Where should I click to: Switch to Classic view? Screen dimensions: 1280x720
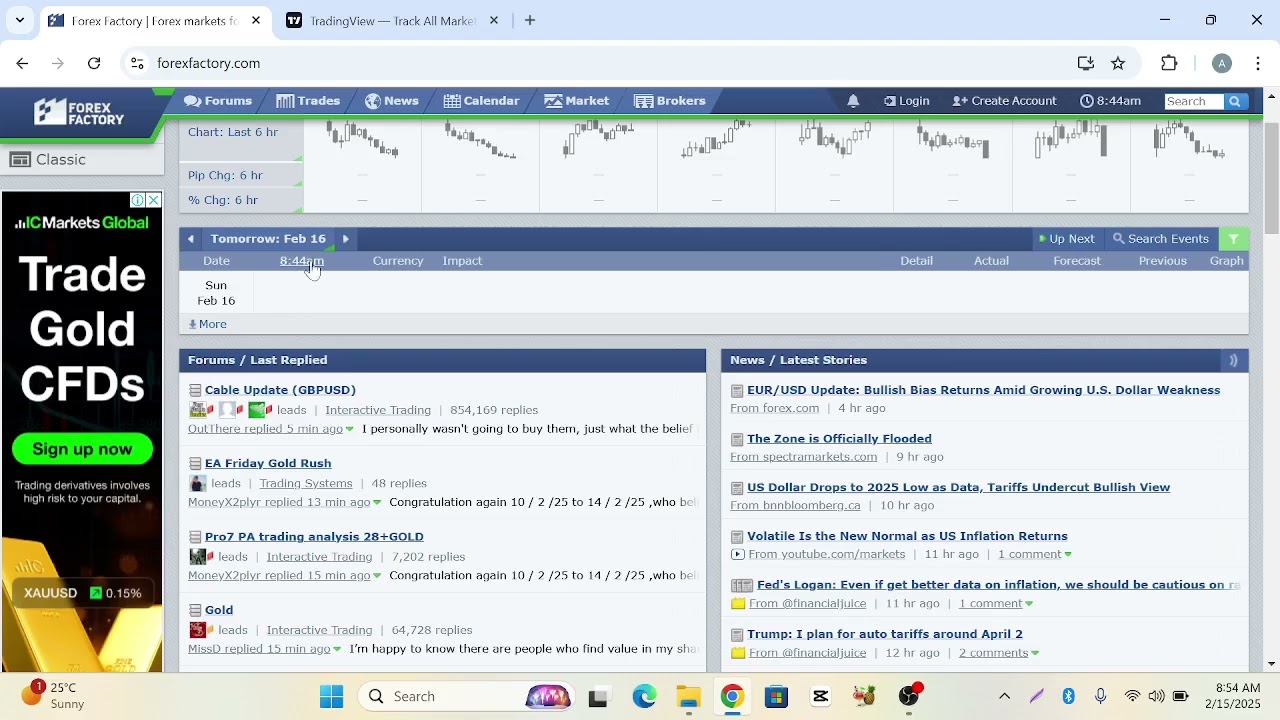click(49, 159)
